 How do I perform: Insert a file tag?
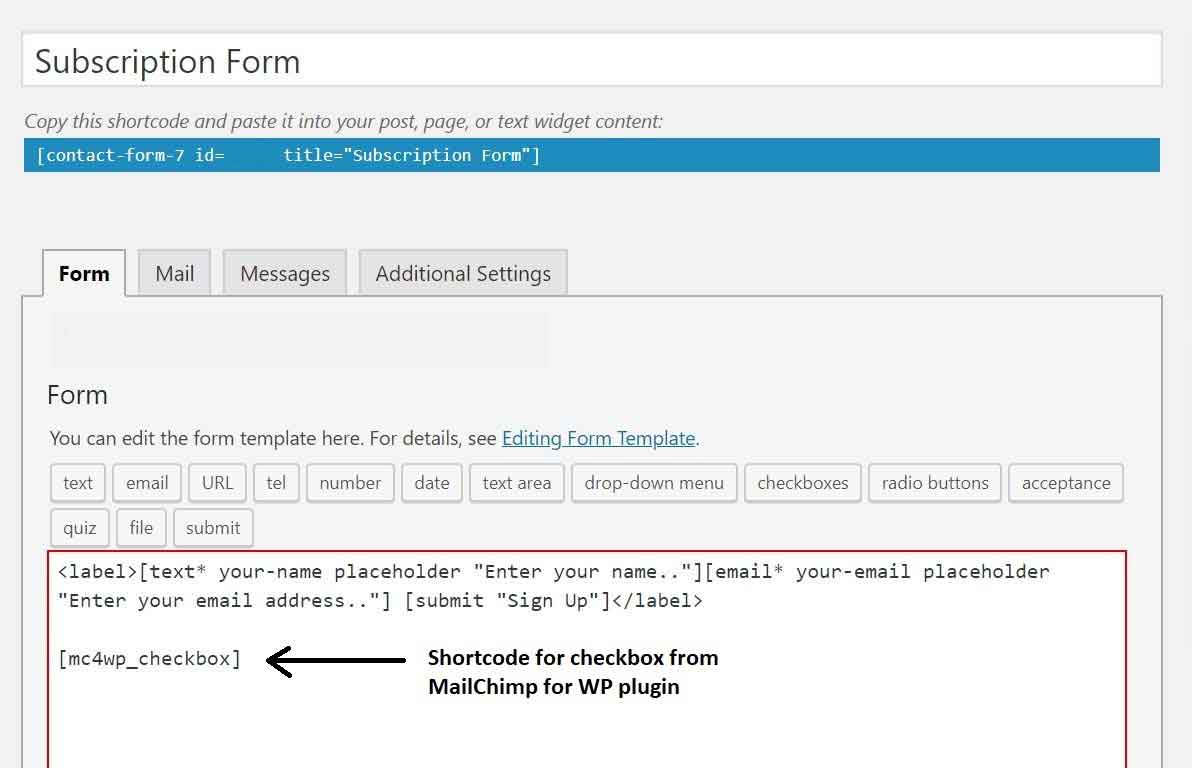(x=141, y=528)
